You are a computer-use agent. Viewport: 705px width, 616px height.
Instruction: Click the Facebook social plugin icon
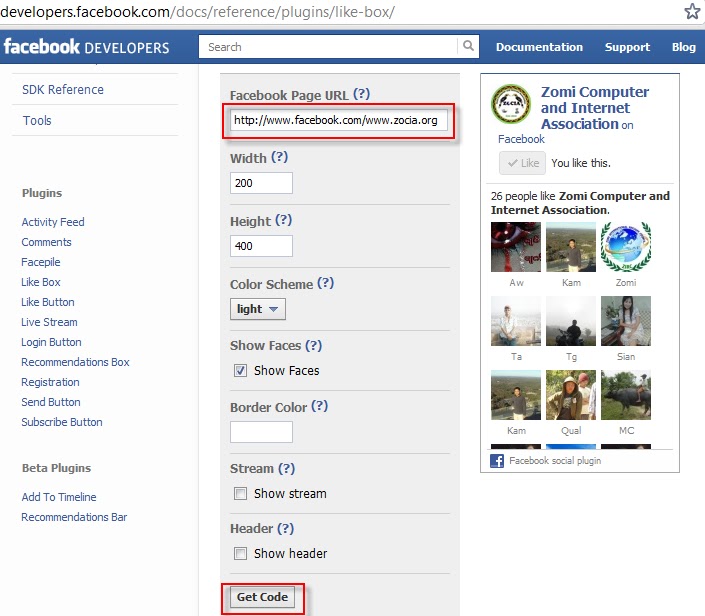(497, 461)
